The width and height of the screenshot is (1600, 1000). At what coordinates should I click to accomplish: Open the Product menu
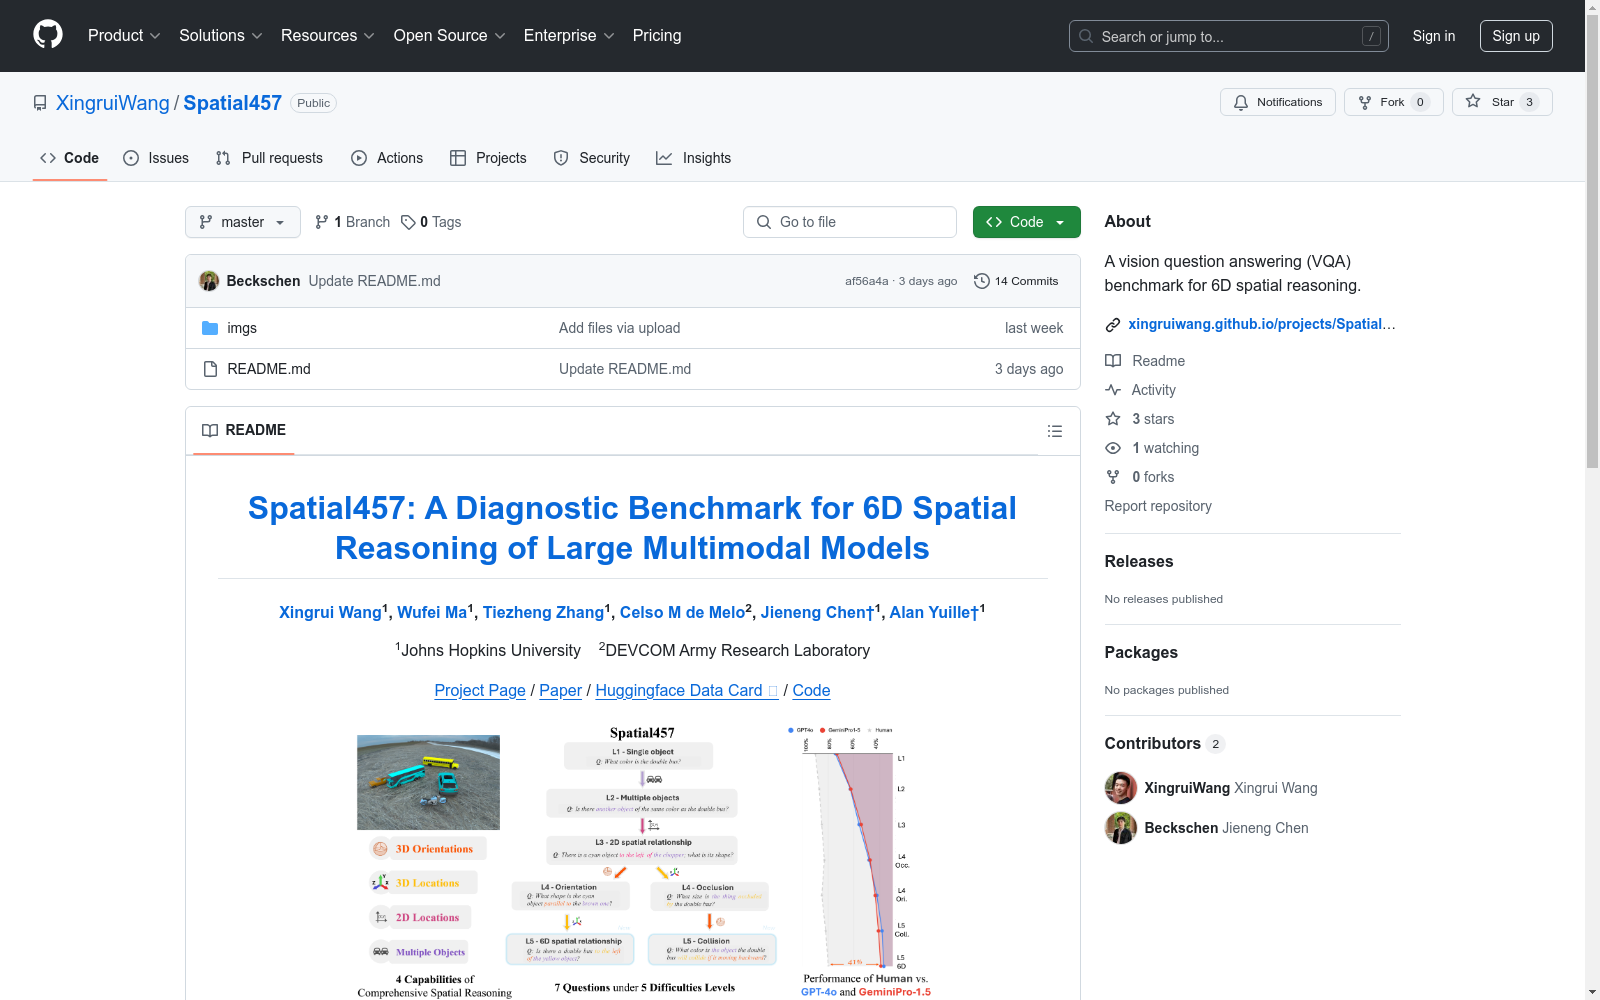tap(124, 36)
